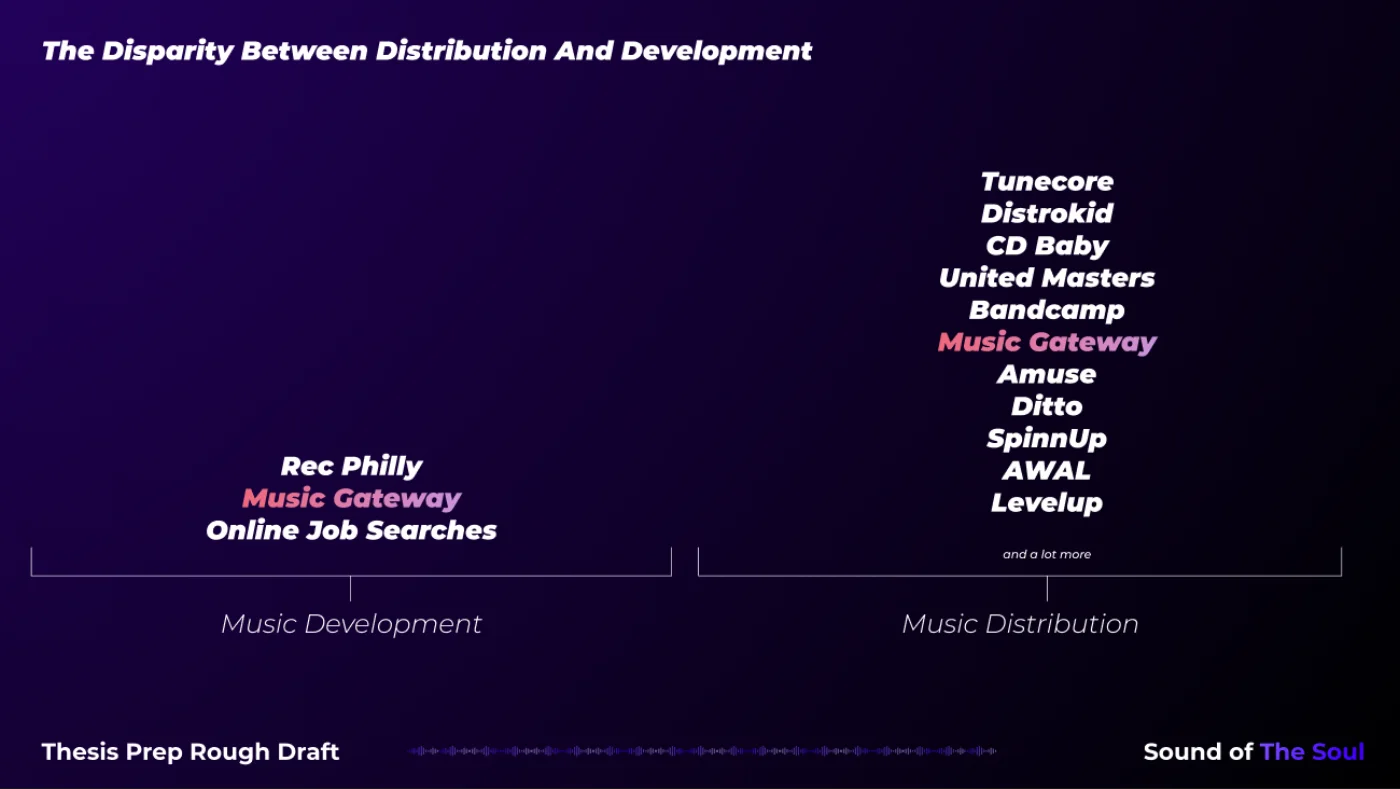Select 'Tunecore' in the distribution list
The height and width of the screenshot is (789, 1400).
1047,182
